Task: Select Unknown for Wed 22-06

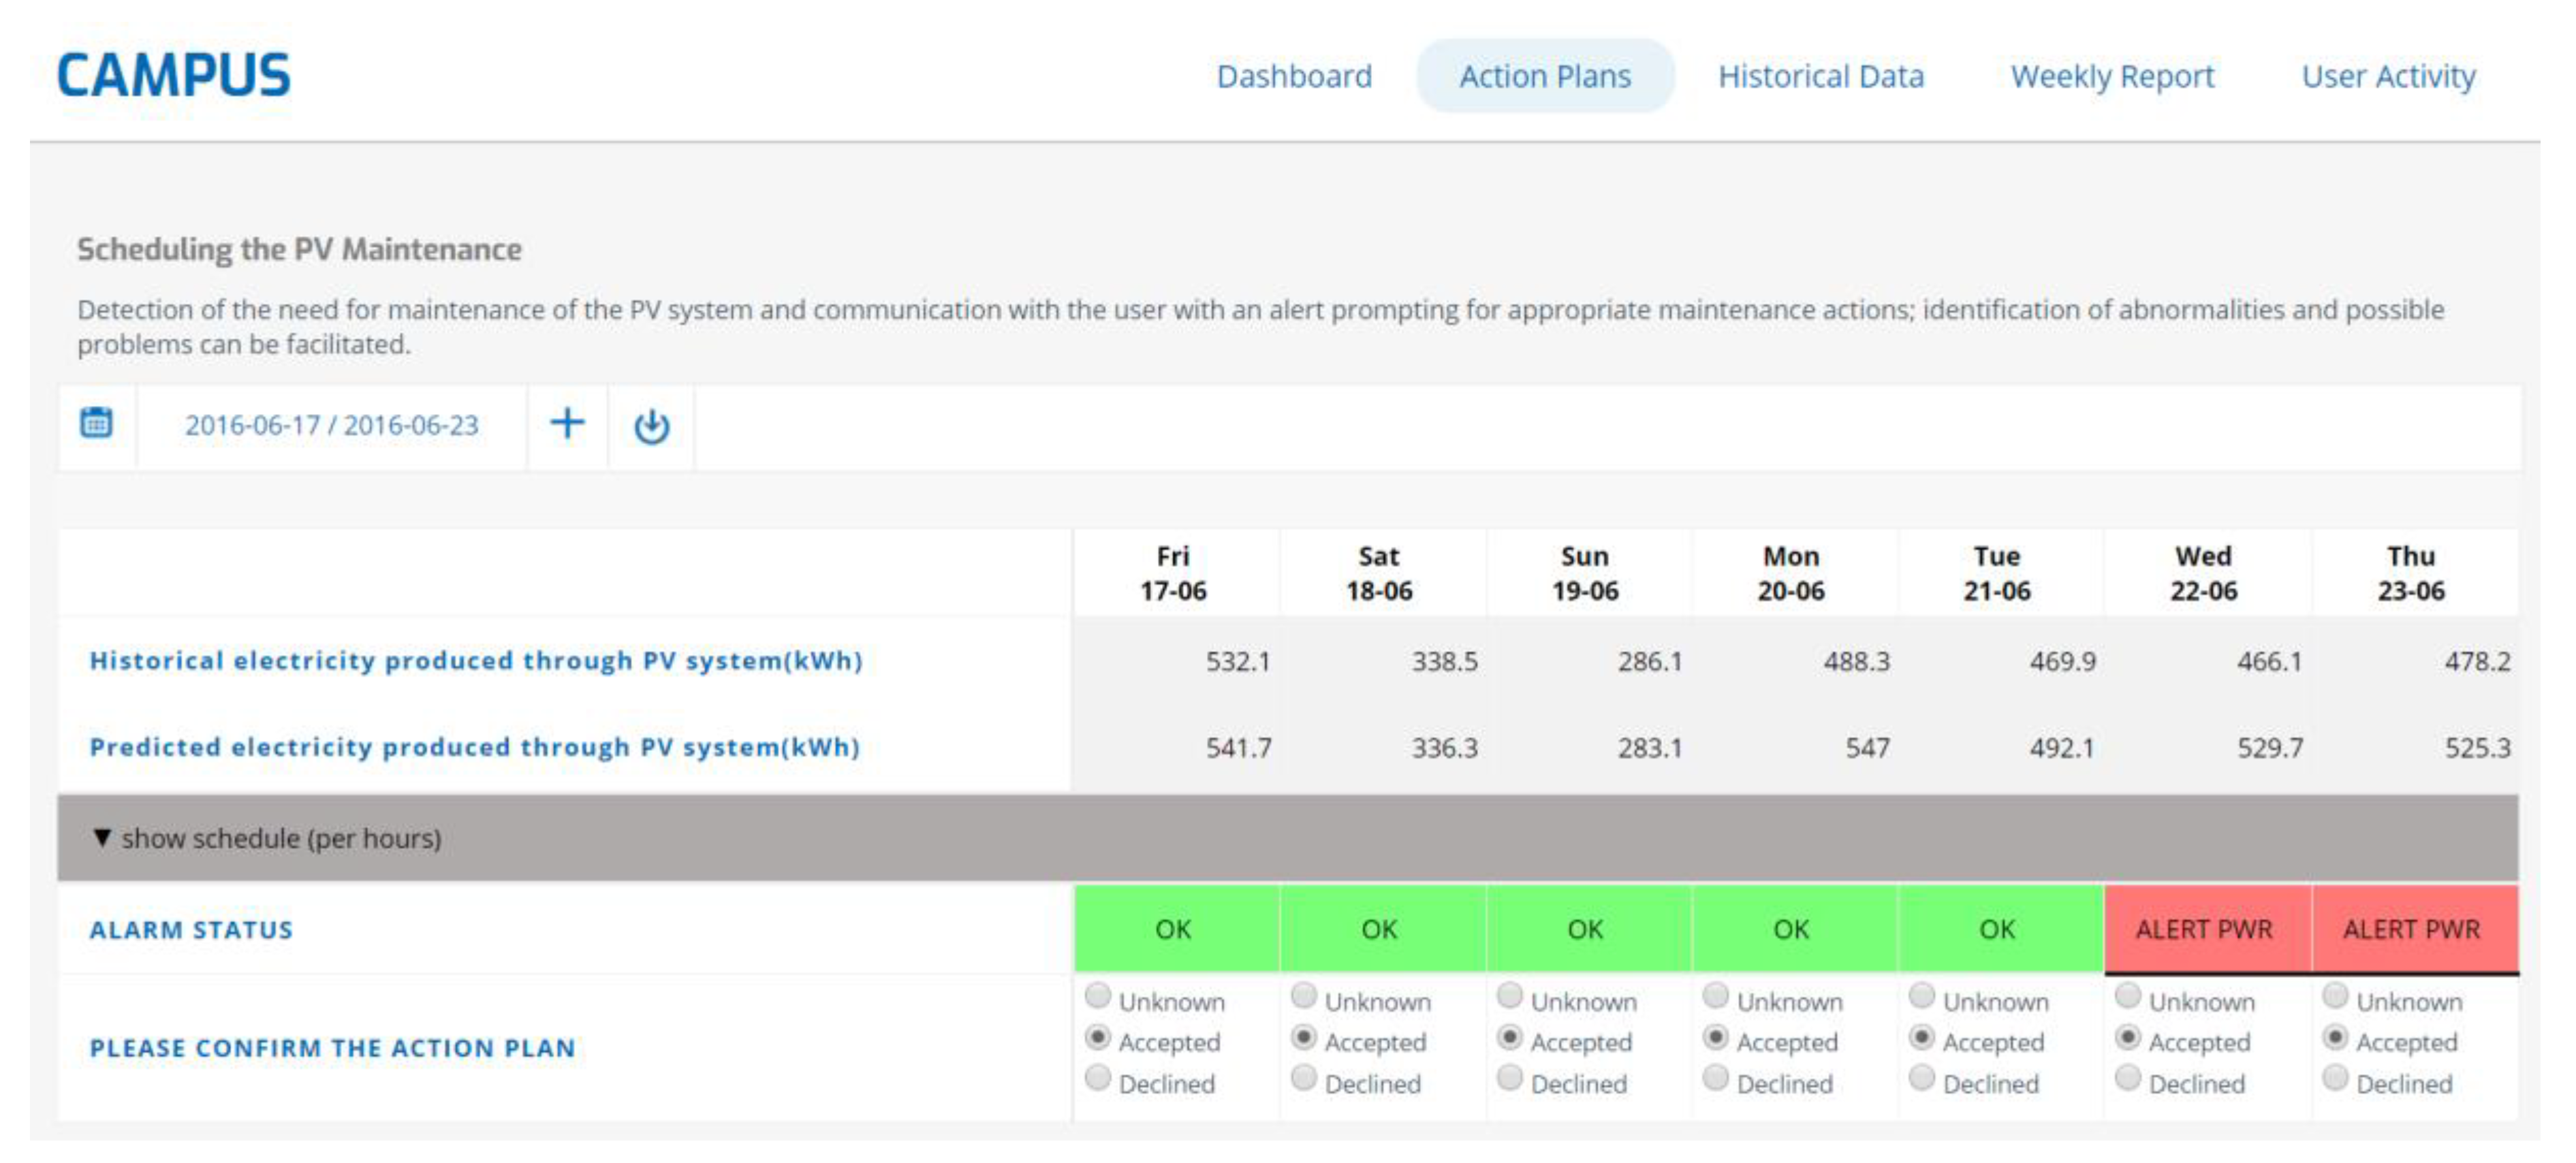Action: coord(2128,996)
